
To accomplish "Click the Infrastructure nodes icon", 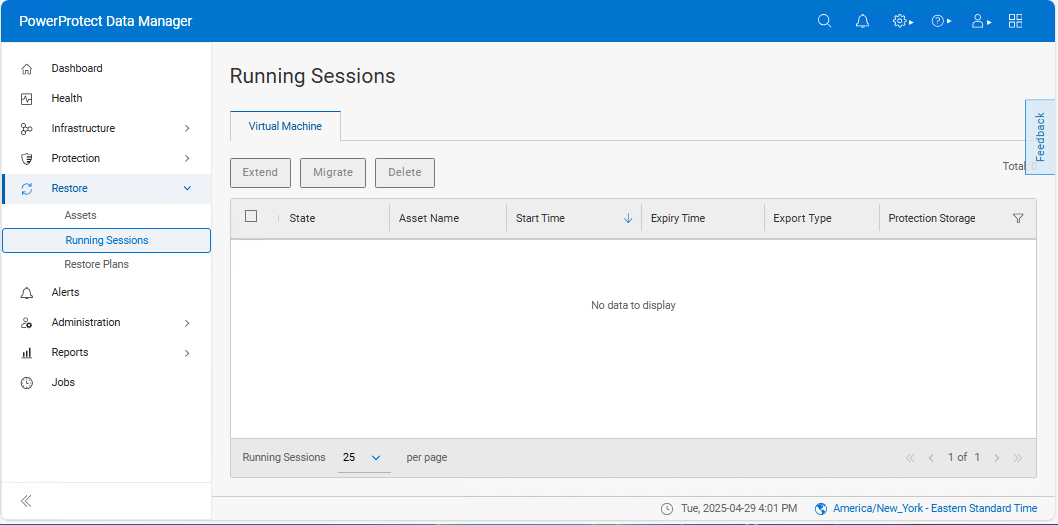I will tap(26, 128).
